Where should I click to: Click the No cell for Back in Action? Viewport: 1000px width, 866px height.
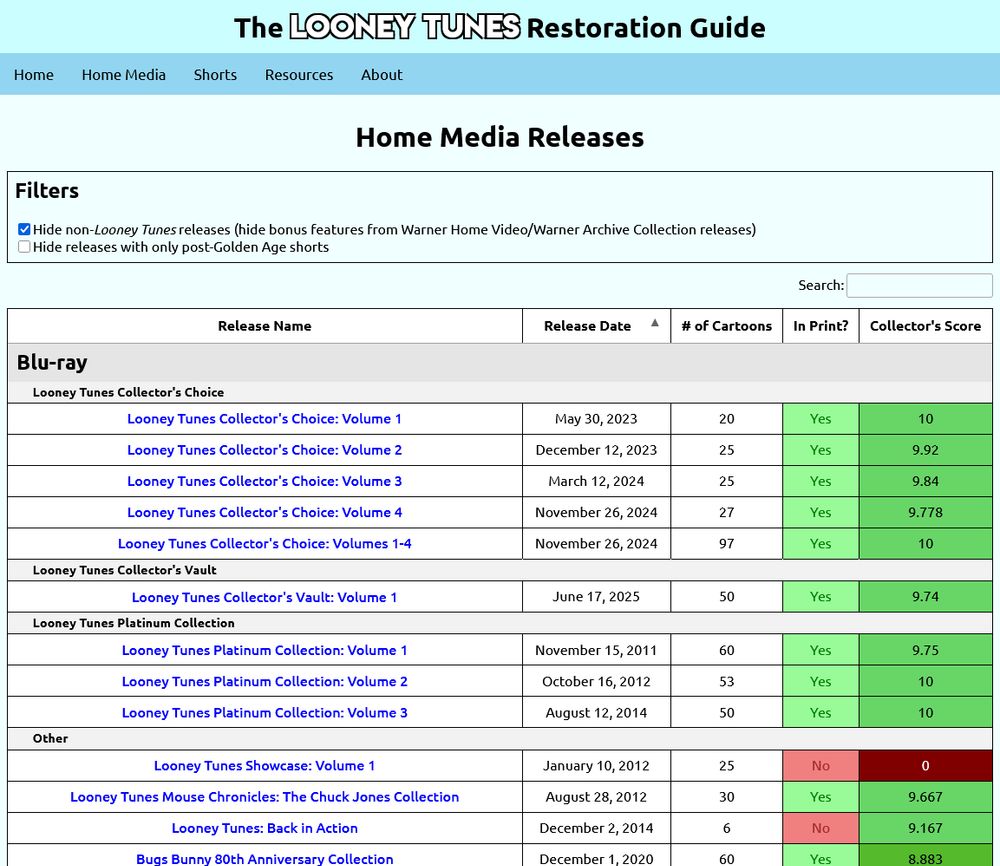[821, 828]
